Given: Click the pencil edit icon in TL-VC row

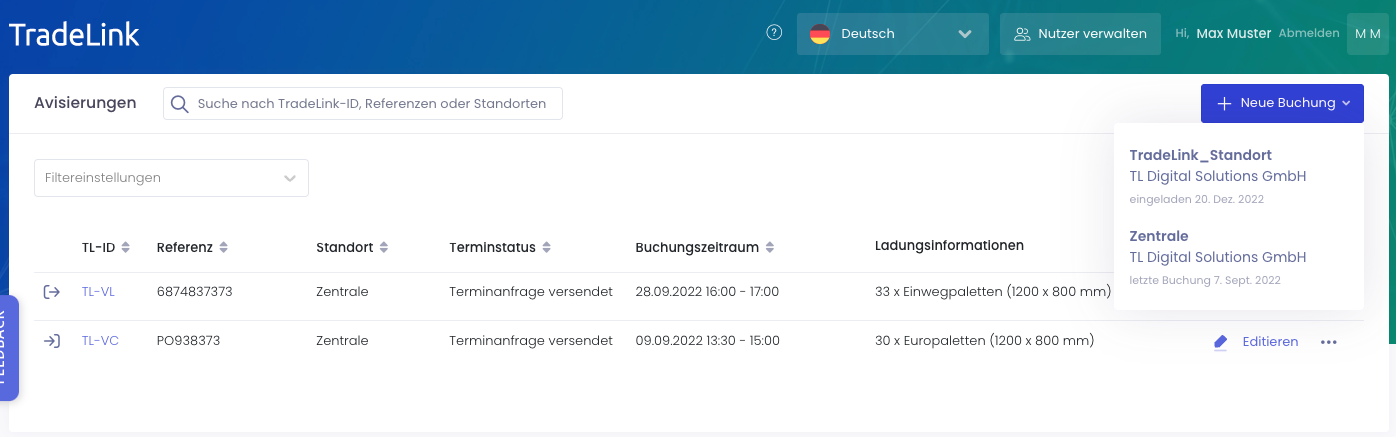Looking at the screenshot, I should [1220, 342].
